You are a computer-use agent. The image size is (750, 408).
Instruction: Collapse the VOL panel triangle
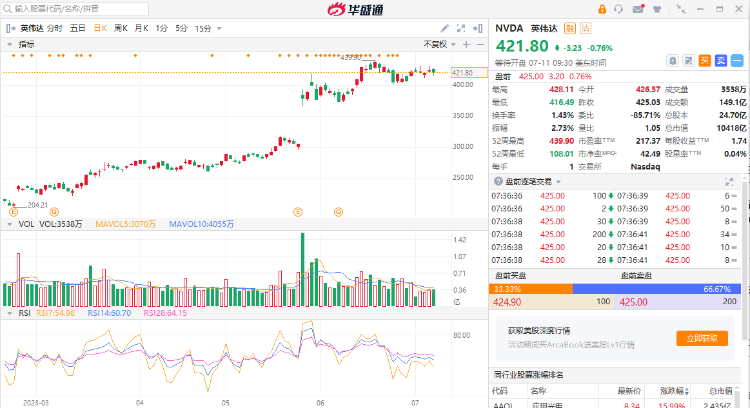[x=10, y=224]
